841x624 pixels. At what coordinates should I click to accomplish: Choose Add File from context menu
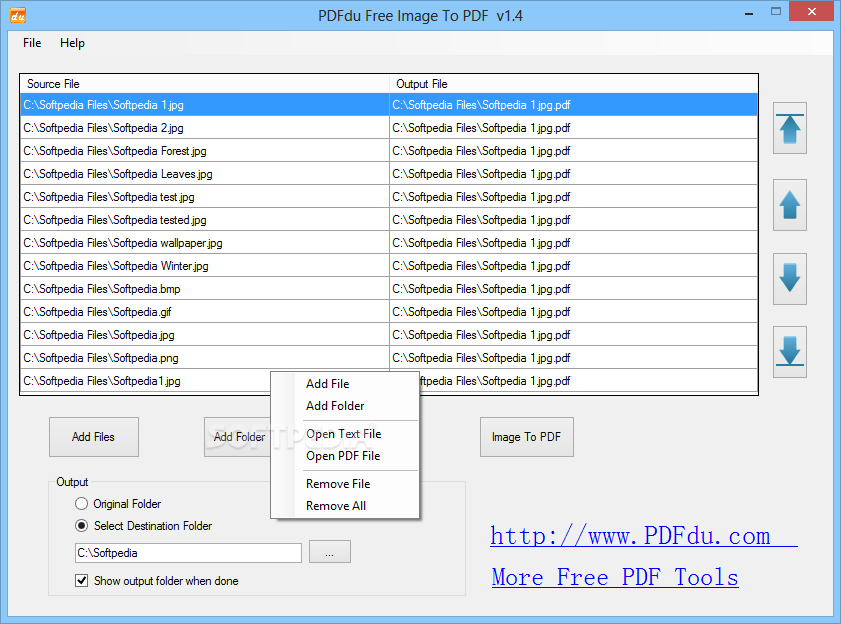328,384
